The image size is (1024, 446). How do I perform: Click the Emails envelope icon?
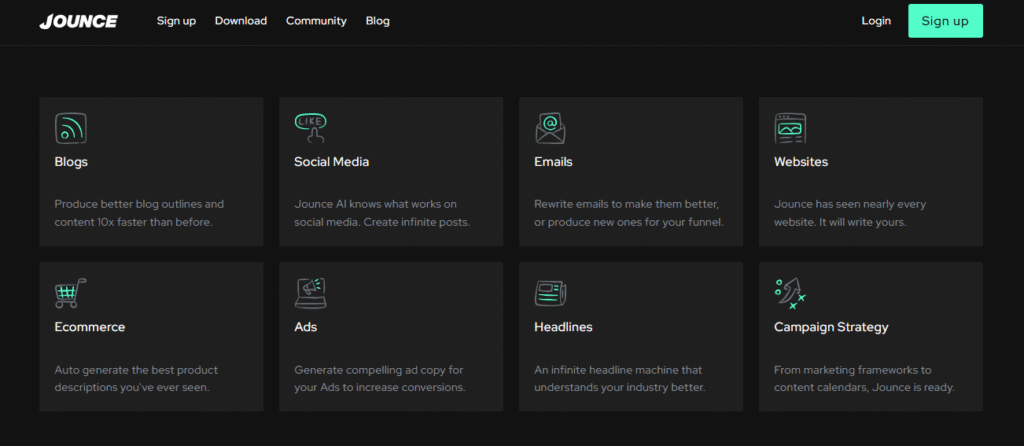pyautogui.click(x=550, y=128)
